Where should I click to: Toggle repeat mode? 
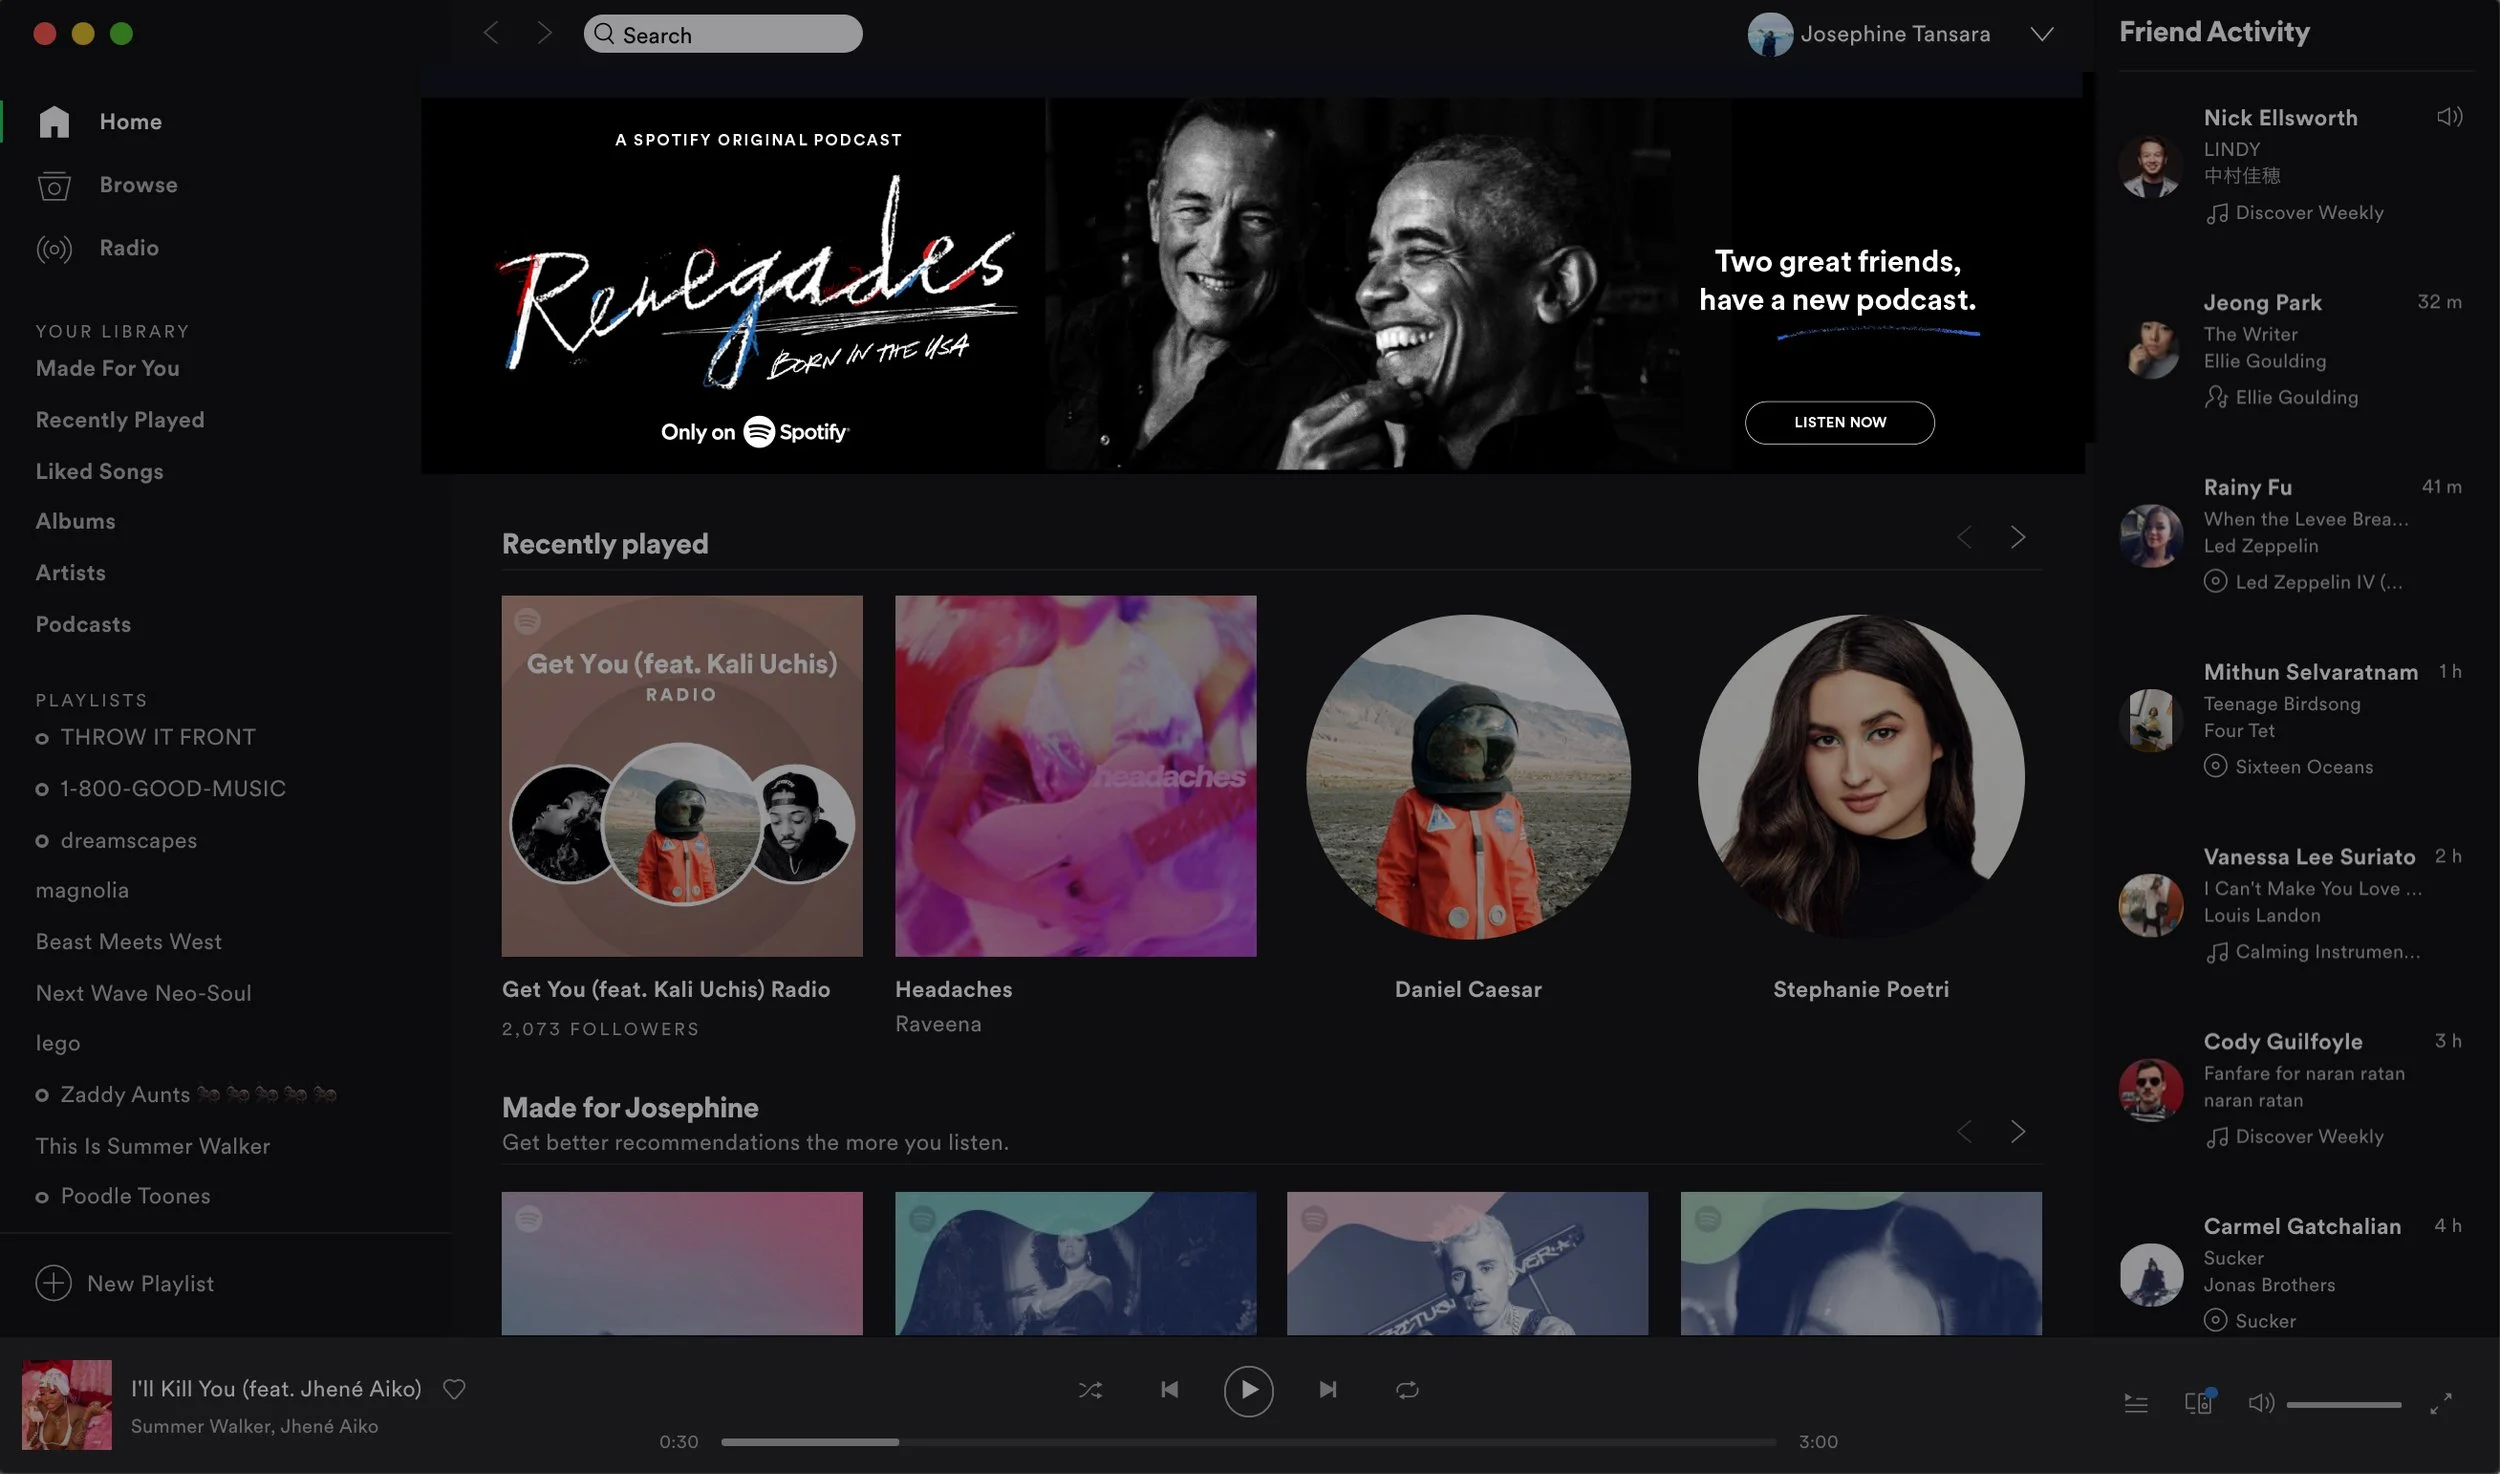point(1407,1390)
